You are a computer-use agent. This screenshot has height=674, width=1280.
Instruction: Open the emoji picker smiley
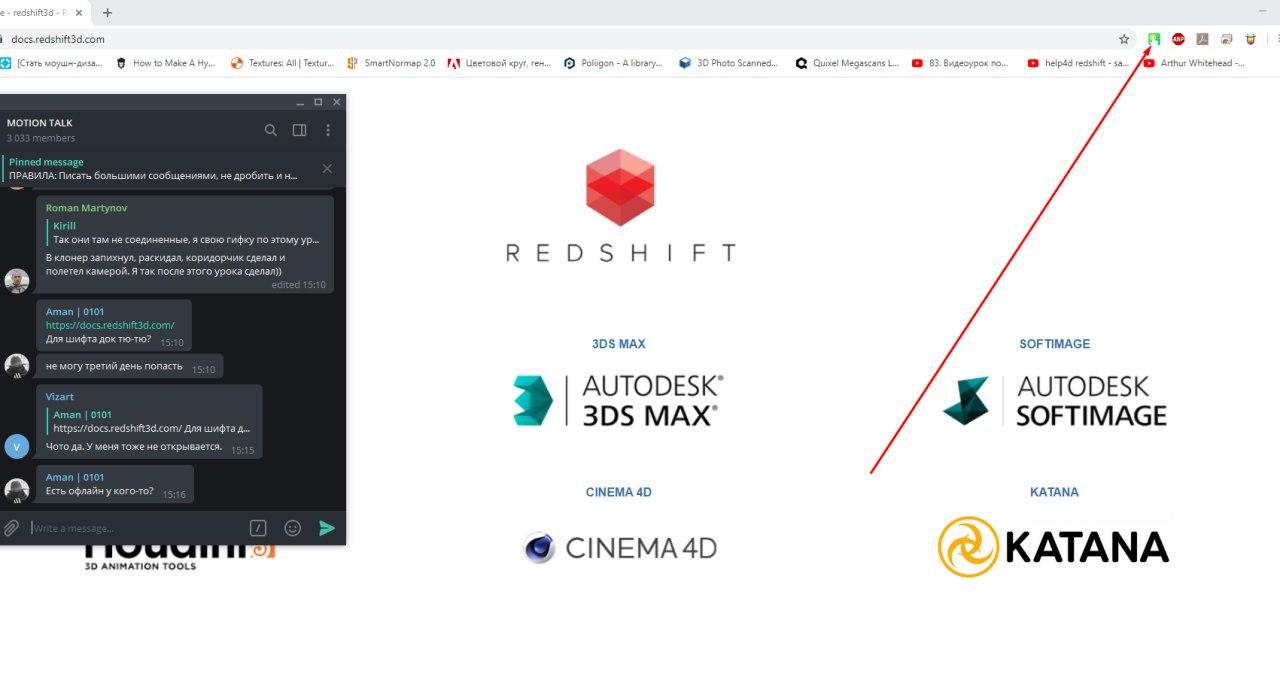pyautogui.click(x=293, y=528)
